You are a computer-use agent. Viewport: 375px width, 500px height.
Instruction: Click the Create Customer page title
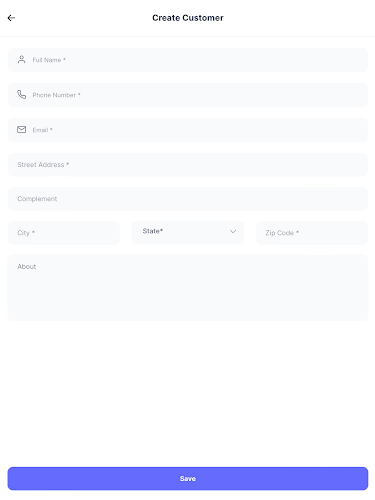tap(188, 18)
